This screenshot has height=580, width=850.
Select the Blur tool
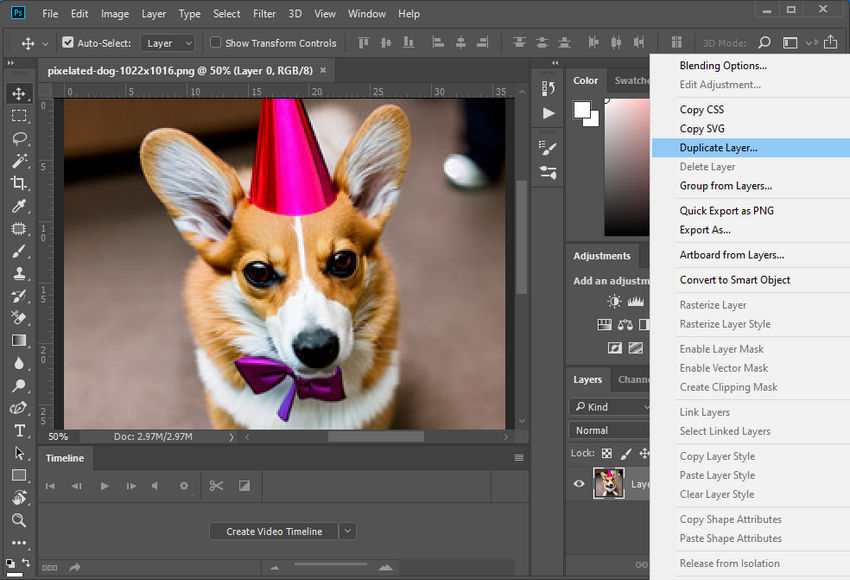(19, 363)
